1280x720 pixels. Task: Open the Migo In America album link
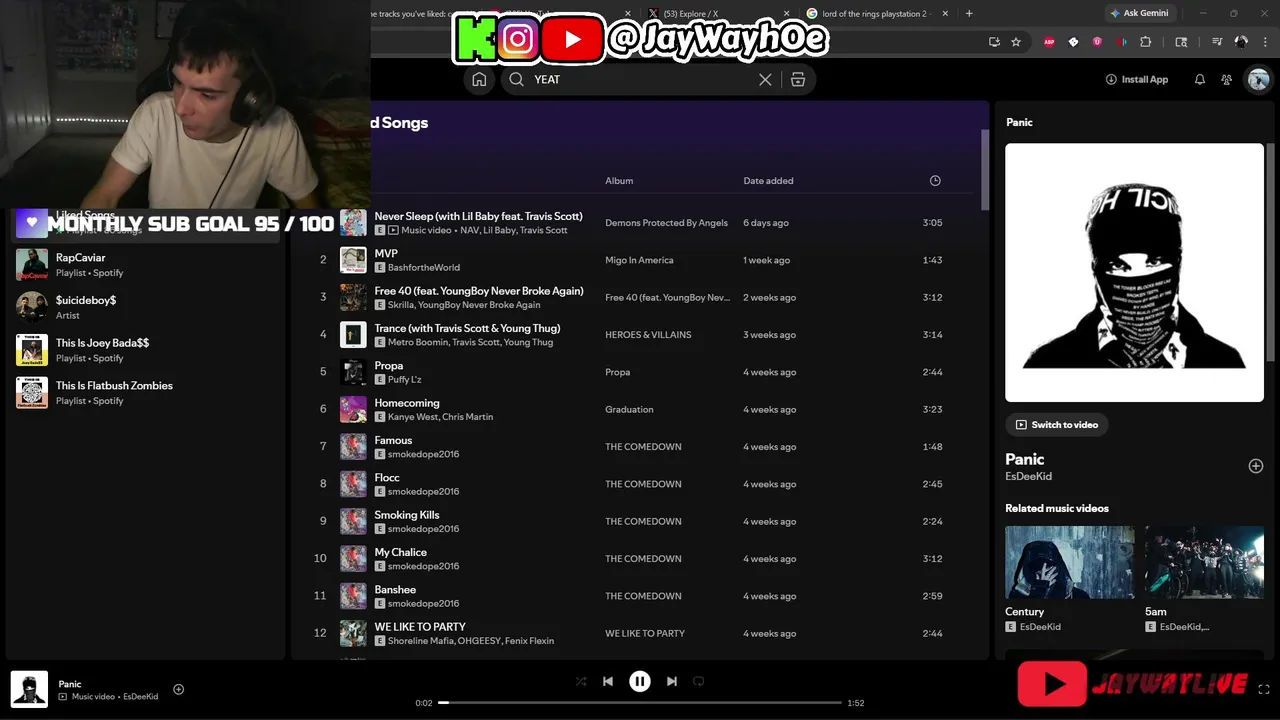pos(639,260)
